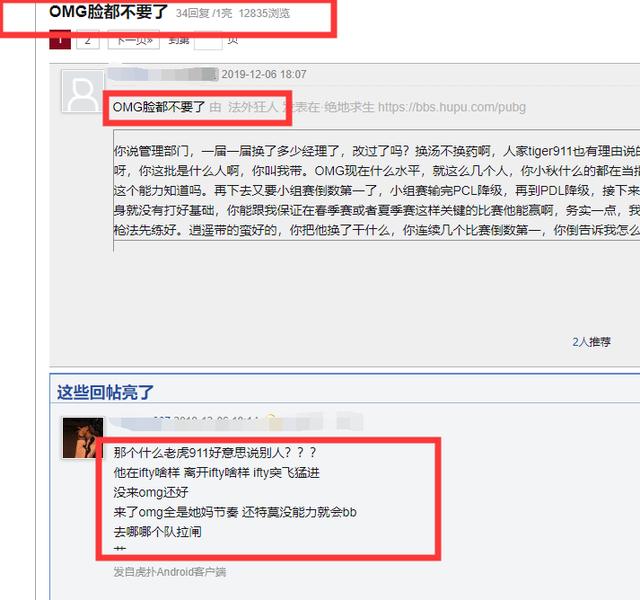Click the 2人推荐 recommend link
This screenshot has width=640, height=600.
(x=591, y=342)
